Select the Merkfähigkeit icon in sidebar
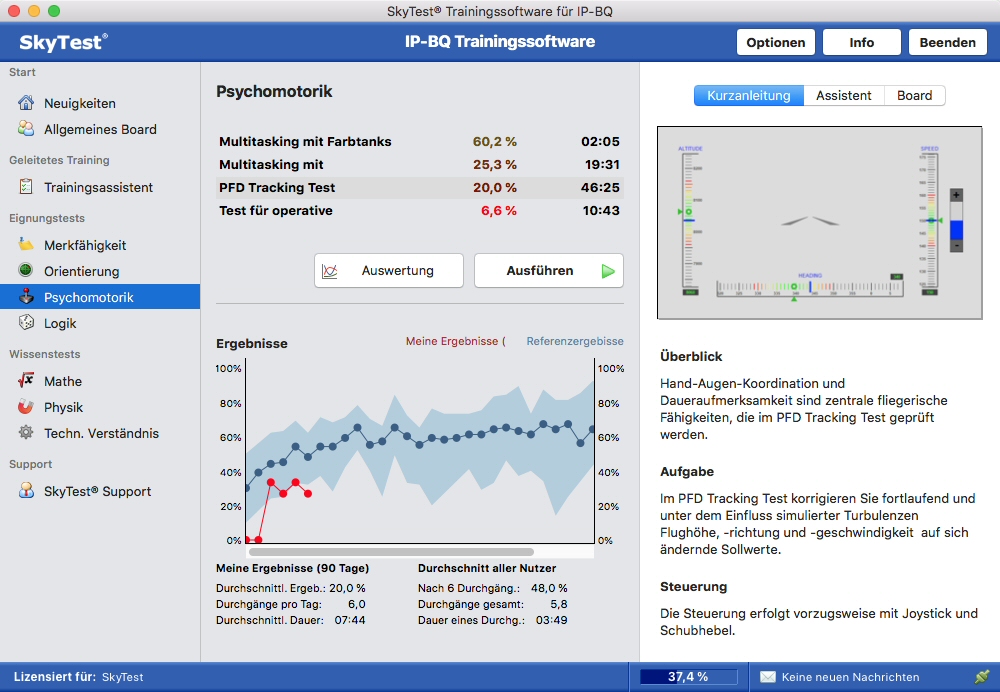 [x=26, y=245]
